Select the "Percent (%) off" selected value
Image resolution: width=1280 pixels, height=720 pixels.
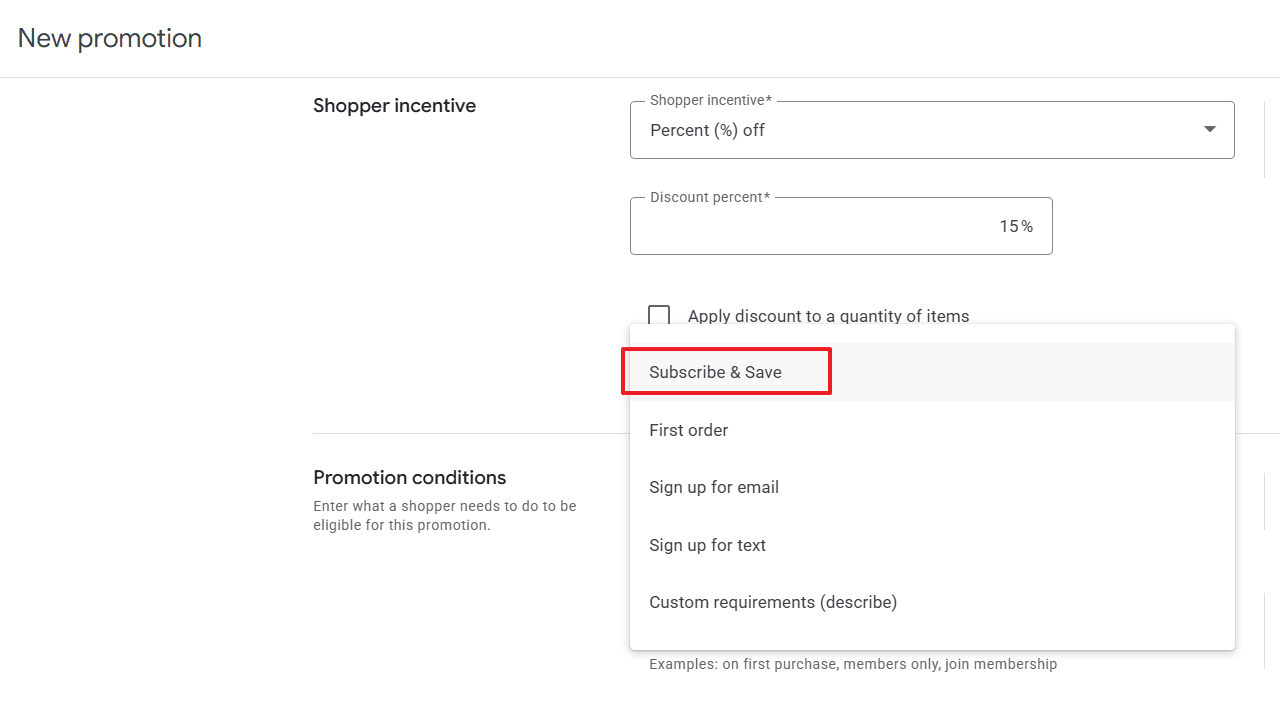707,130
